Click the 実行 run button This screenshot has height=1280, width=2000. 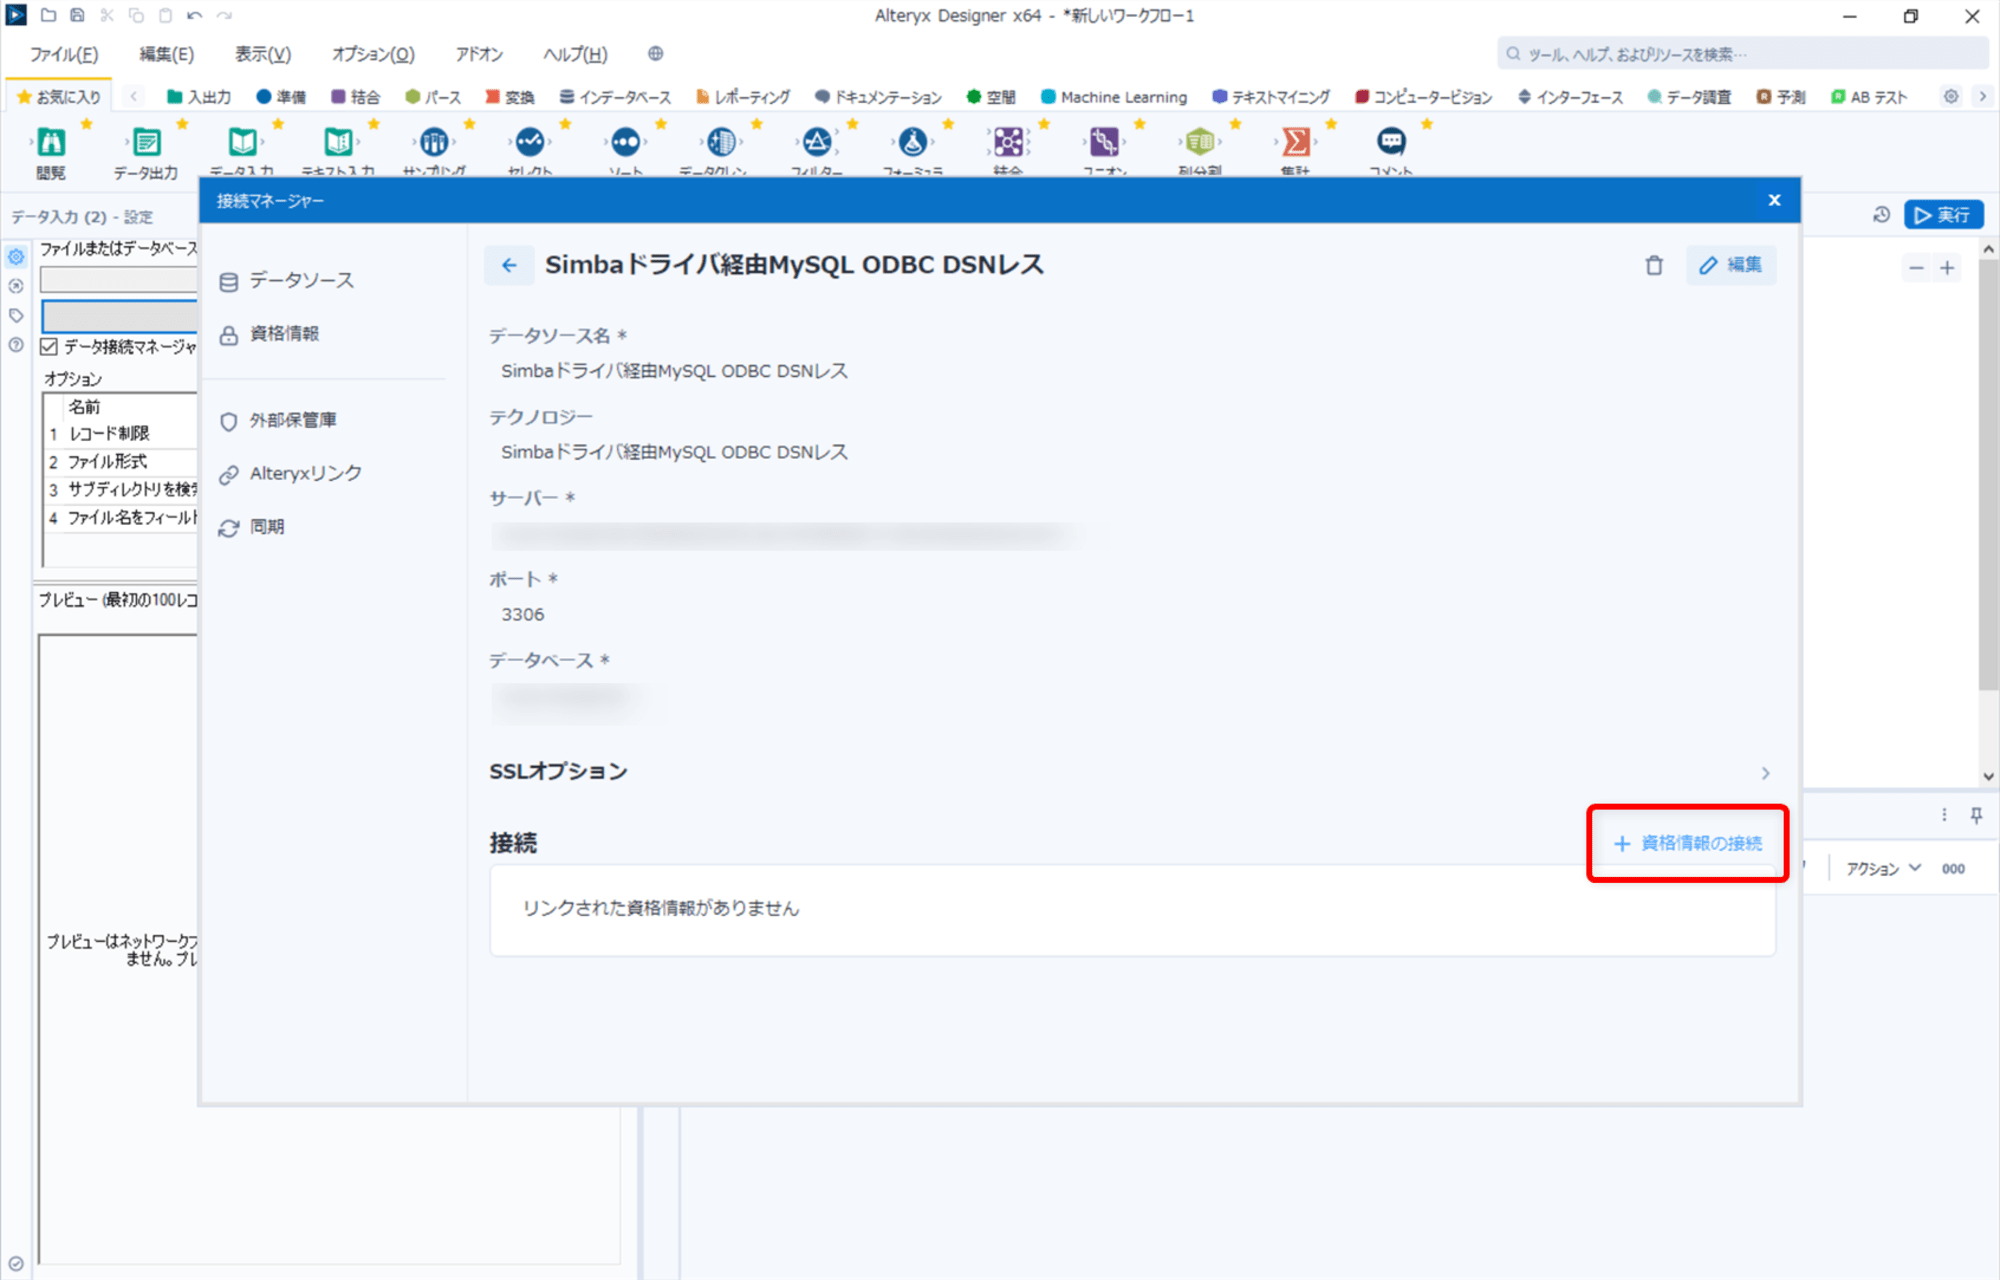click(x=1943, y=215)
